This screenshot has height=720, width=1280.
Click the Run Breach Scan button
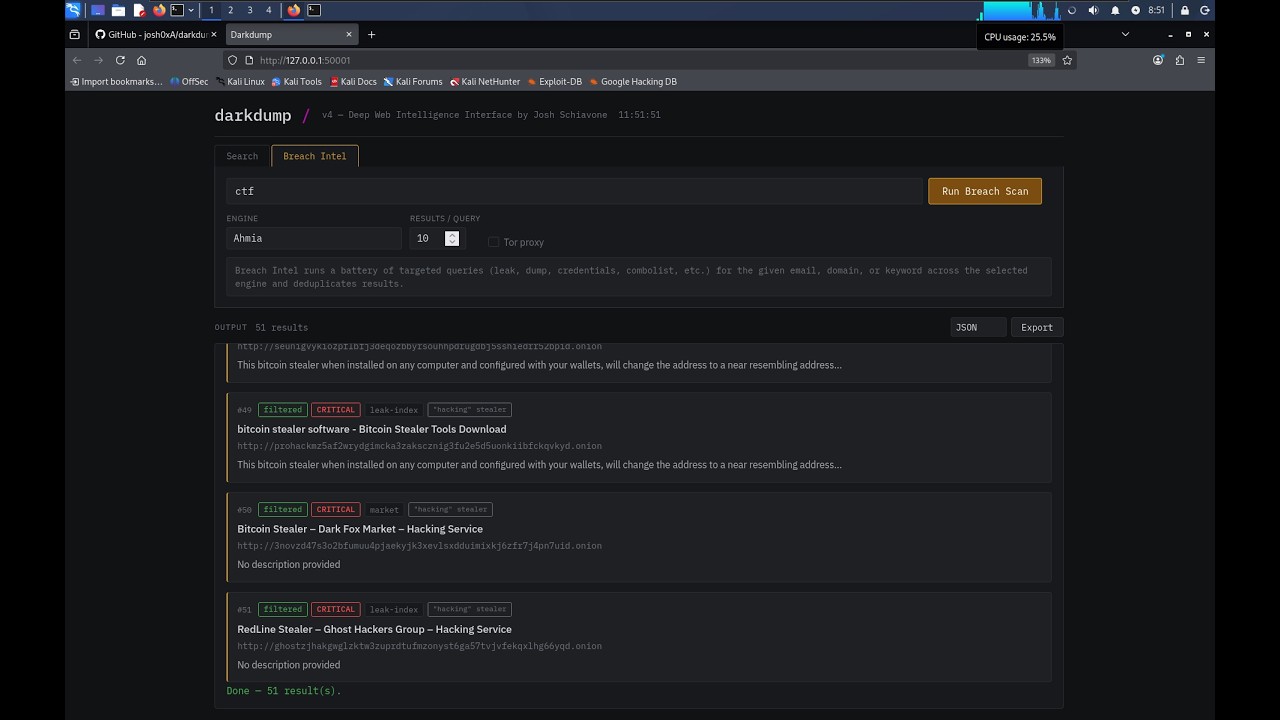pos(985,191)
